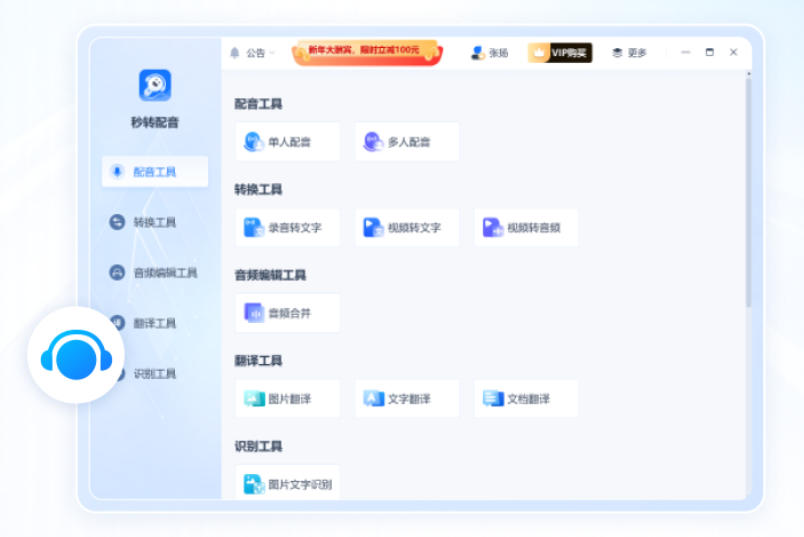Click the 新年大酬宾 promotion banner
The height and width of the screenshot is (537, 804).
tap(366, 51)
